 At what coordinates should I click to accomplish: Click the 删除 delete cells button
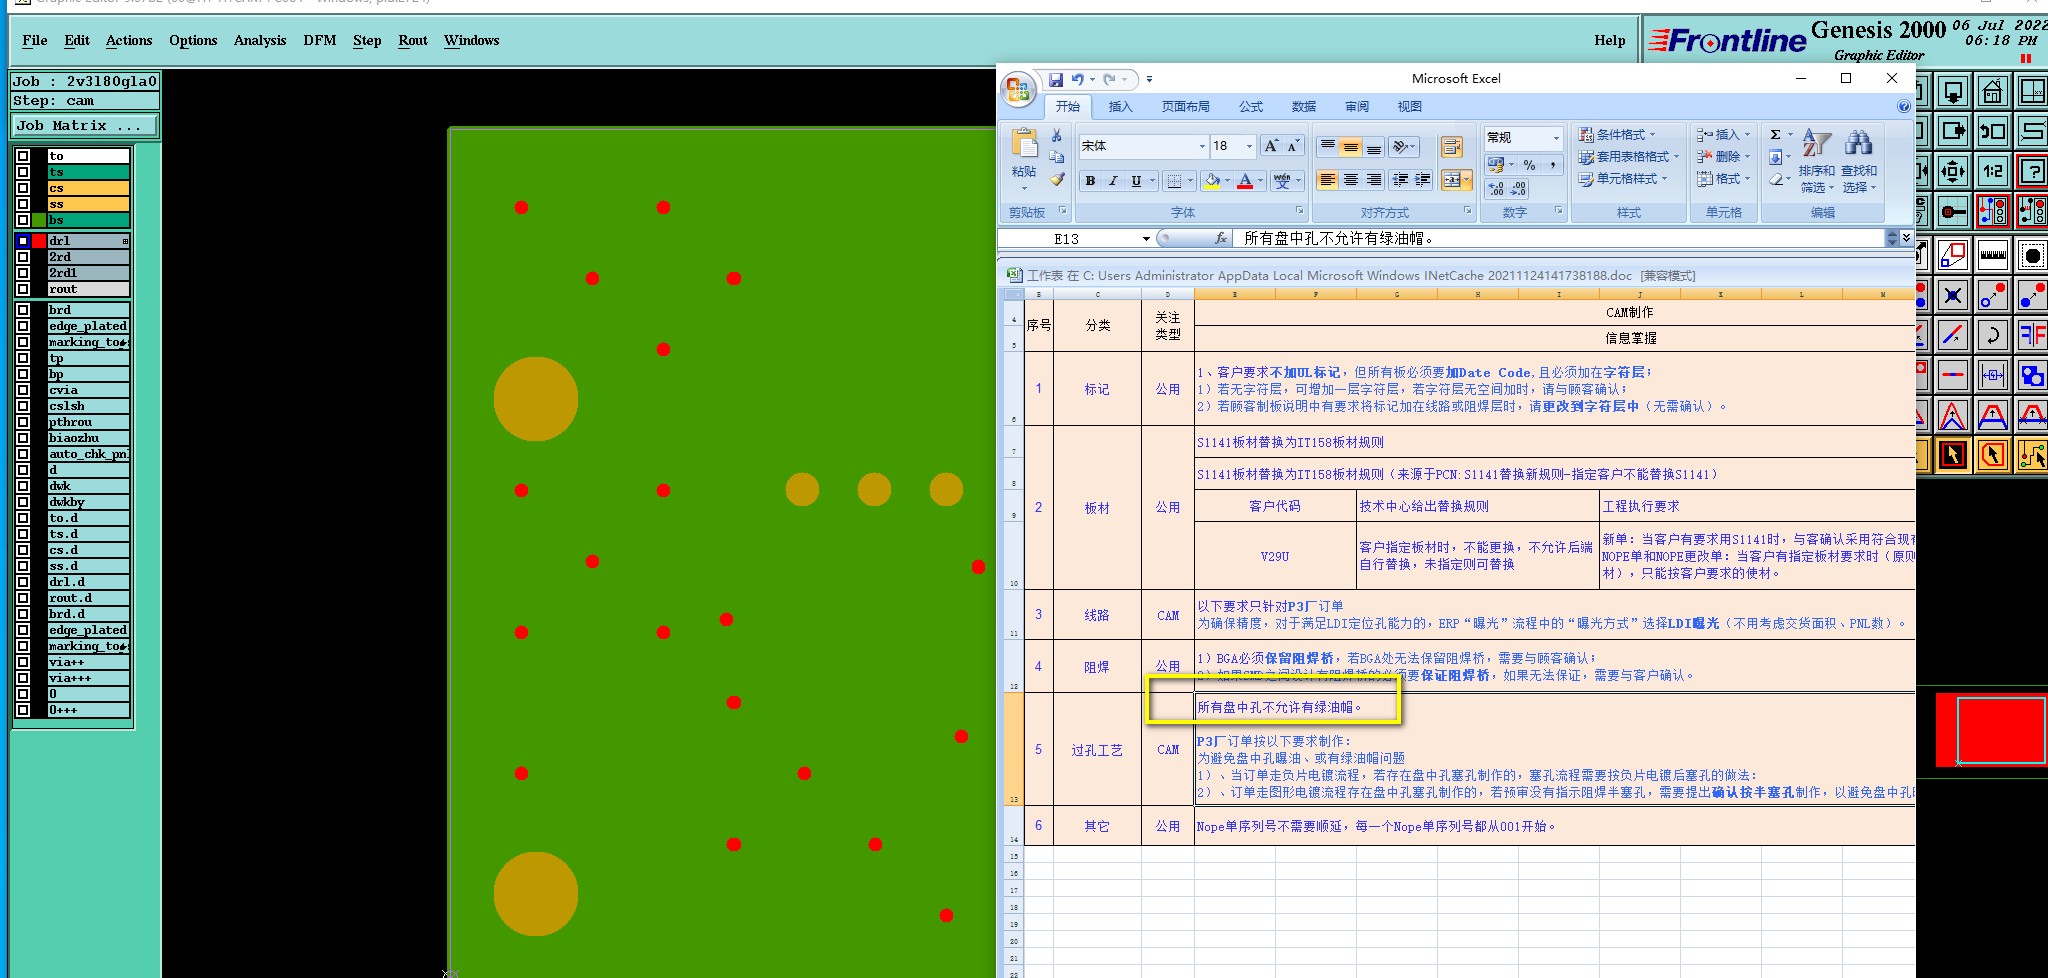coord(1722,157)
